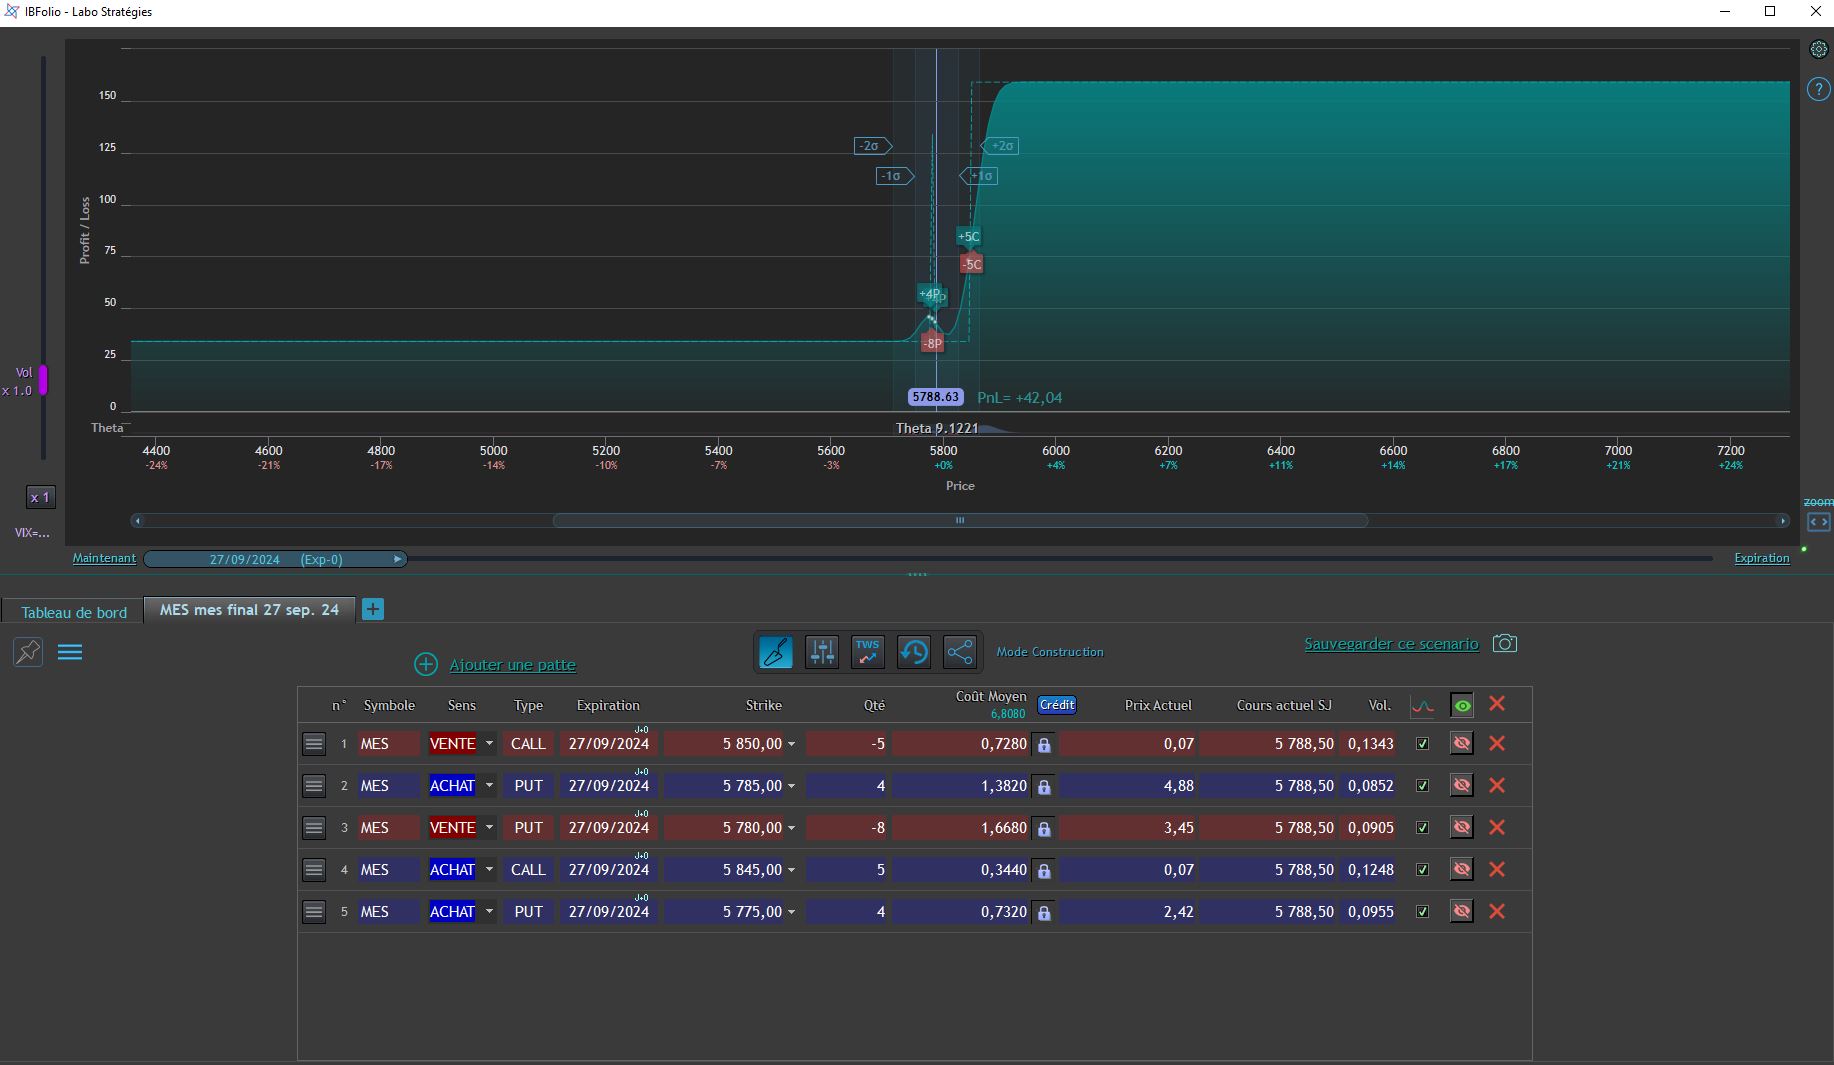This screenshot has height=1065, width=1834.
Task: Open Sens dropdown on leg 4 ACHAT
Action: [489, 870]
